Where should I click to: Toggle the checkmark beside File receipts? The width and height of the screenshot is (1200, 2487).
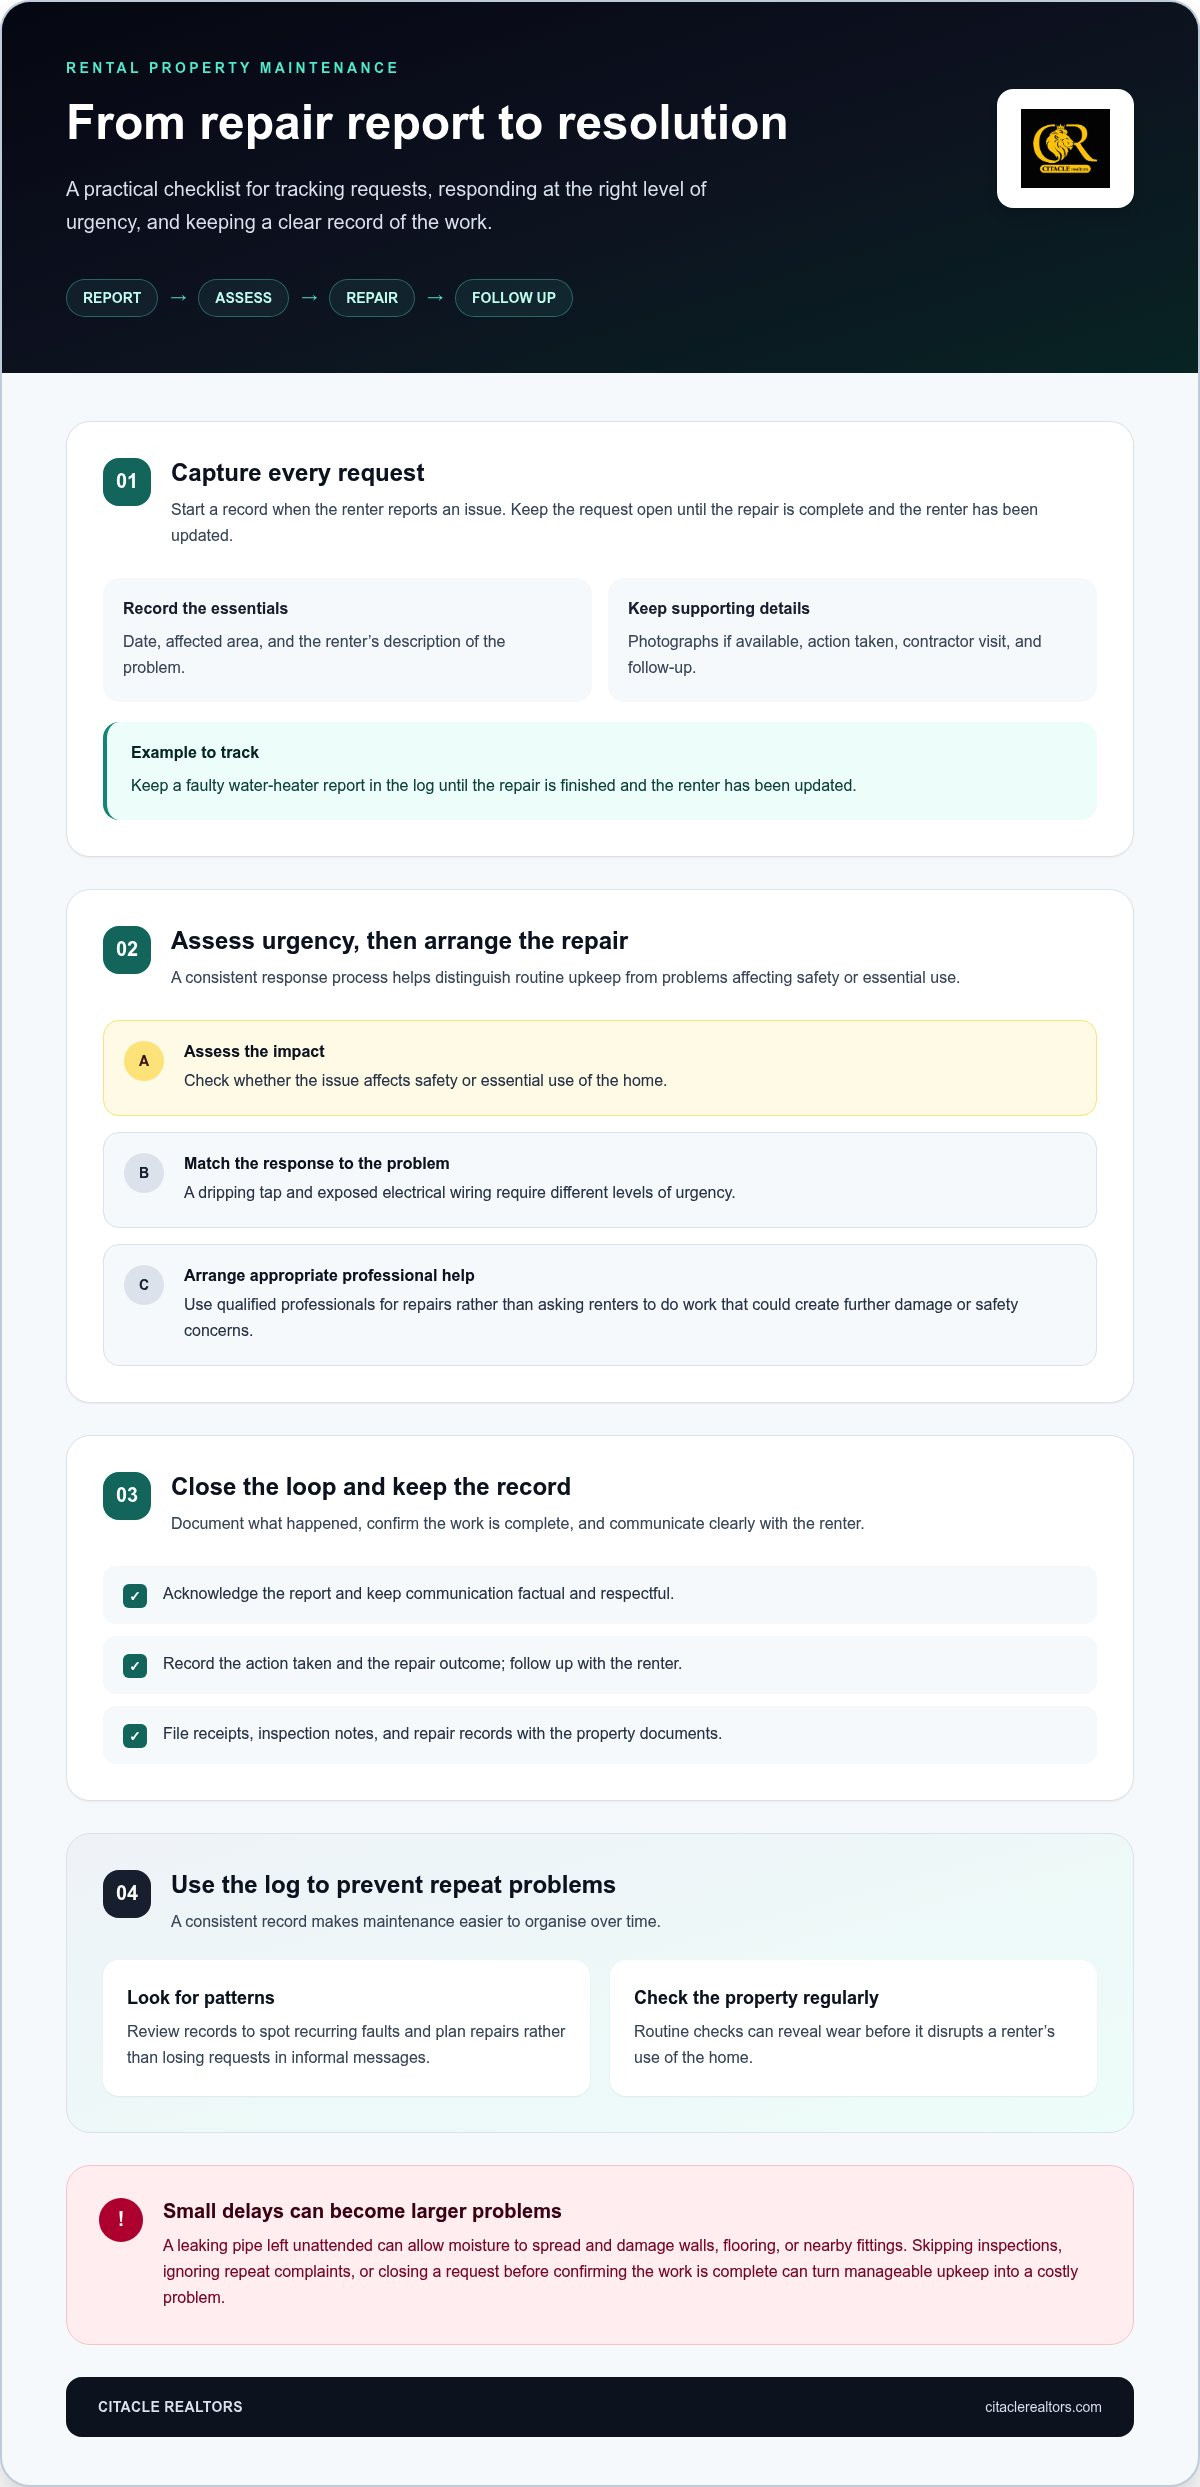[135, 1736]
